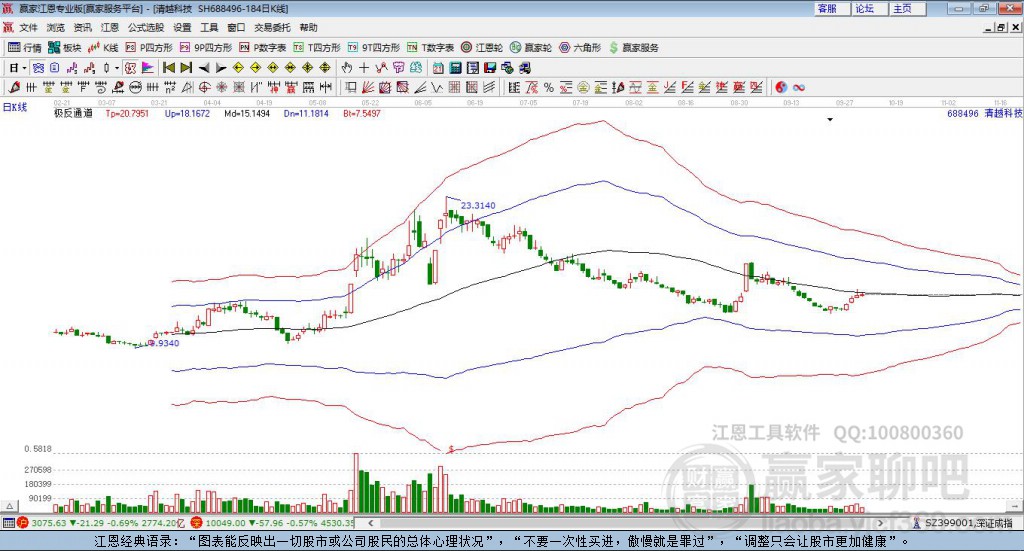Open the calculator icon

(x=455, y=68)
